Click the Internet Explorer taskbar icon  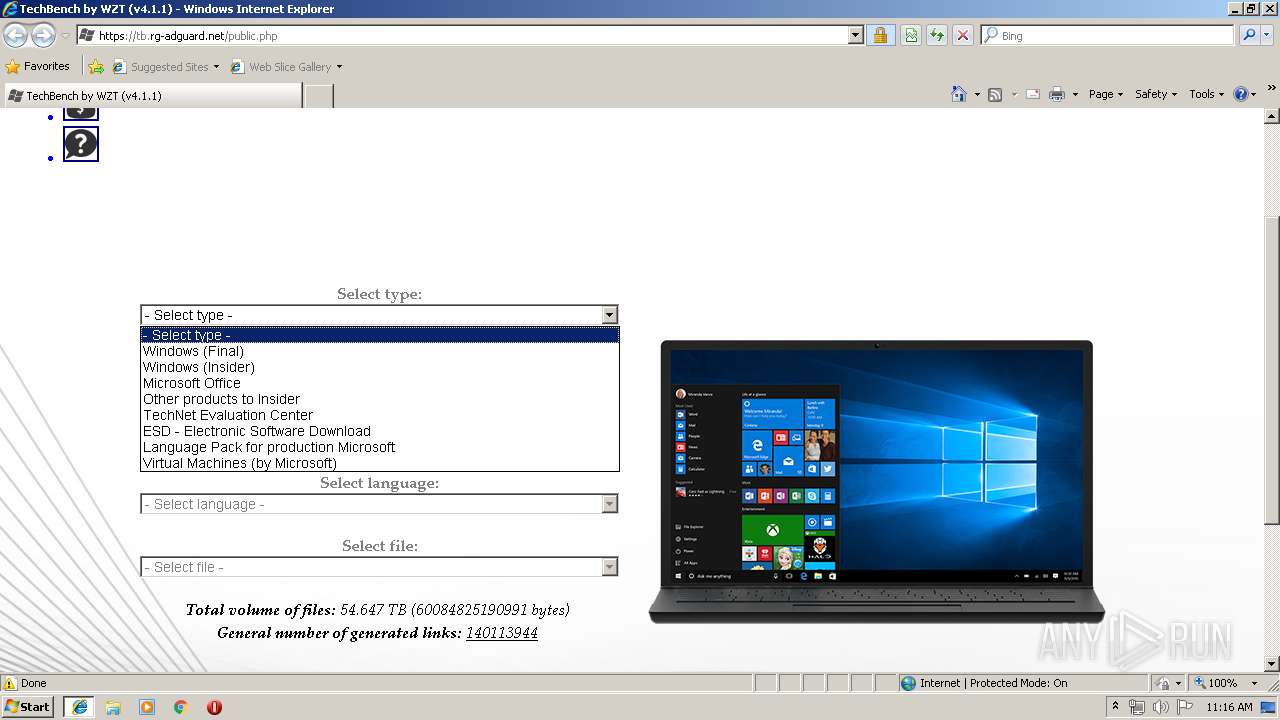click(x=79, y=707)
